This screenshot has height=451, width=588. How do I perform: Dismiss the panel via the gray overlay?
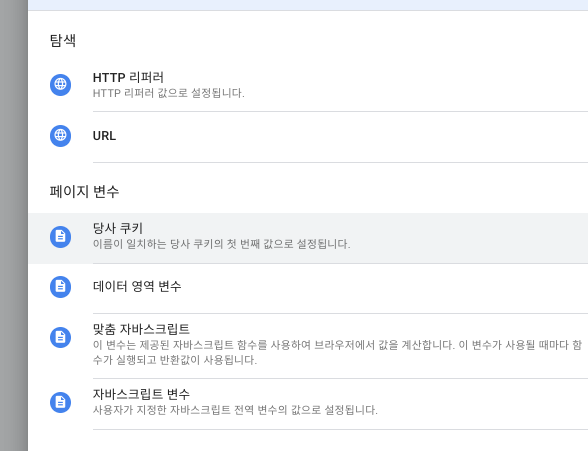pyautogui.click(x=14, y=225)
